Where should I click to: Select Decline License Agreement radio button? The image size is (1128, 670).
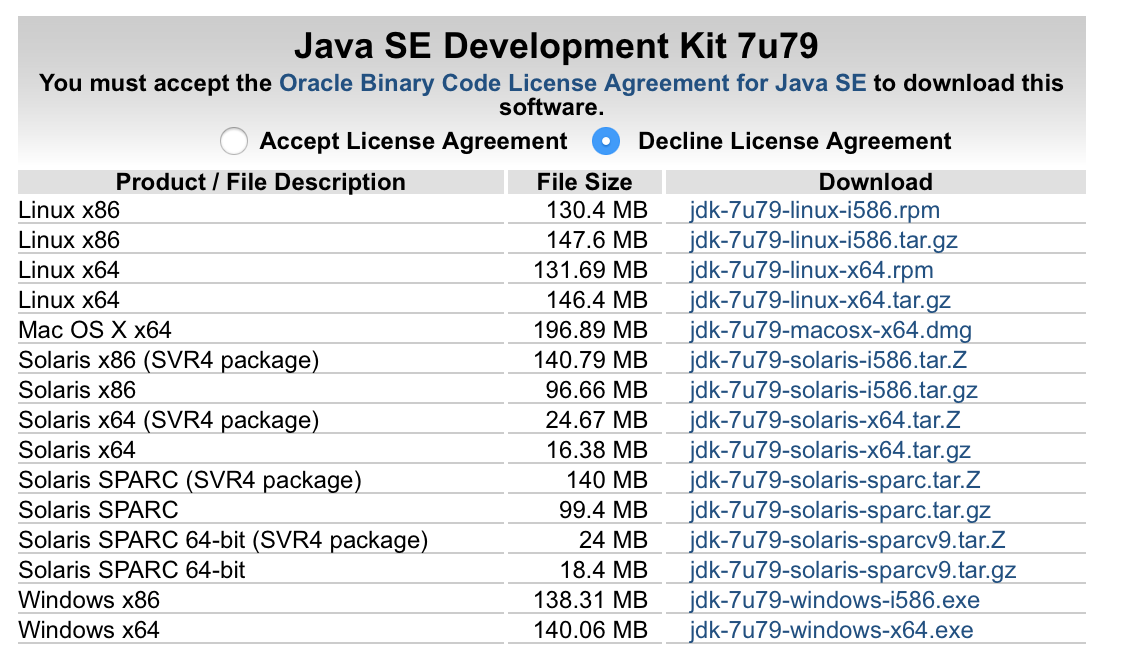pos(605,142)
